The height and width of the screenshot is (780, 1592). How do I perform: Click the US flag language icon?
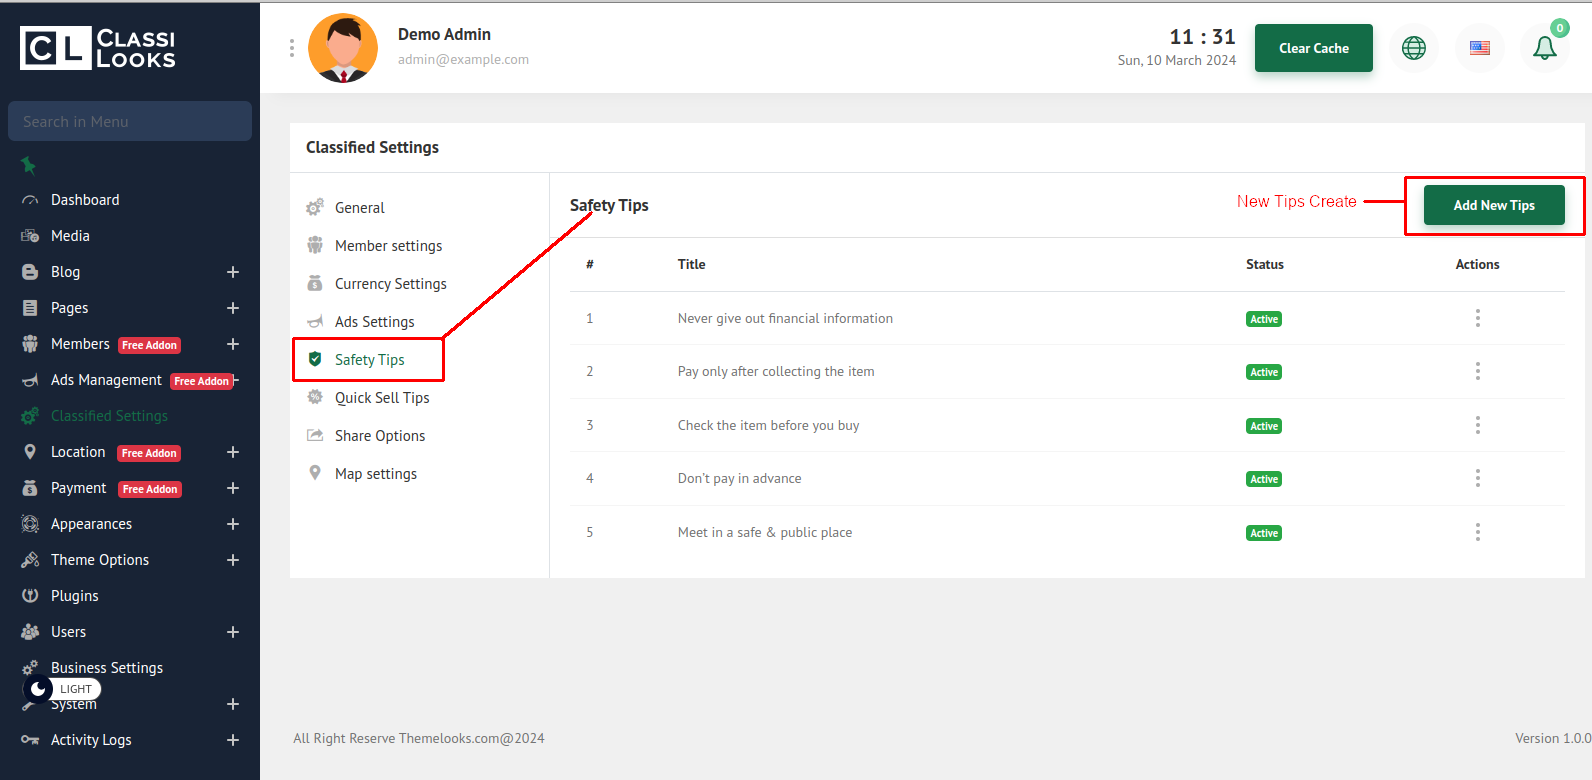pyautogui.click(x=1479, y=48)
